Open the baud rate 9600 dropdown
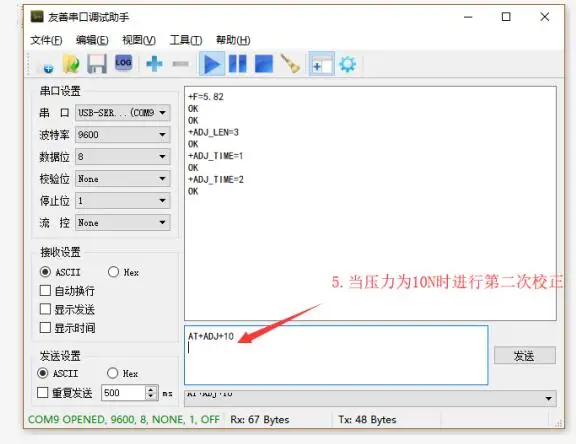Screen dimensions: 576x444 tap(123, 135)
